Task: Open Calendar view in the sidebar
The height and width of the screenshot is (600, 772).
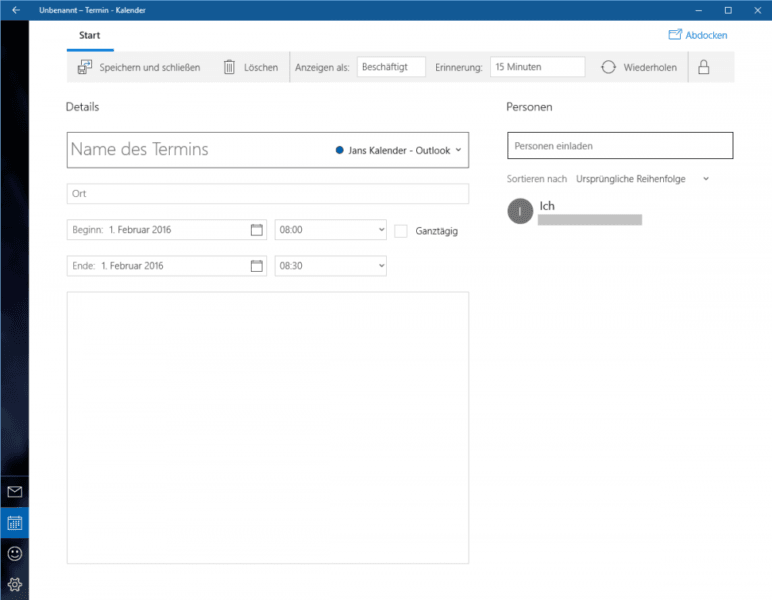Action: pos(15,523)
